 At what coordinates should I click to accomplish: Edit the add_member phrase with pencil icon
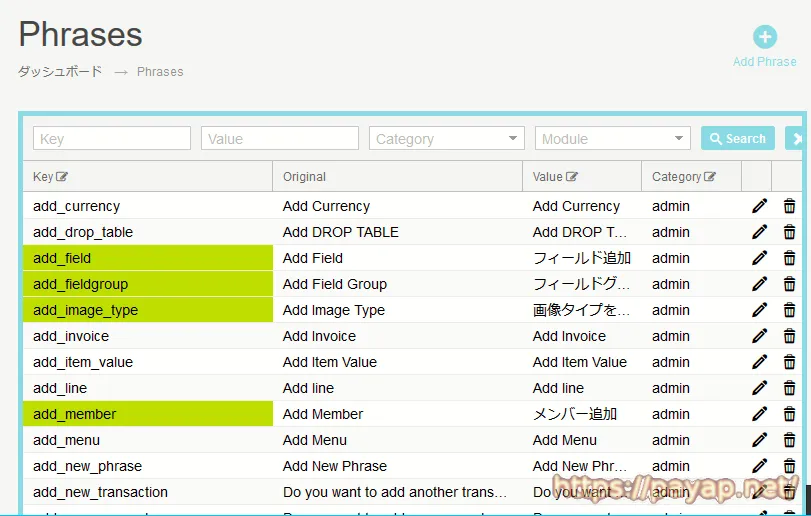[760, 414]
